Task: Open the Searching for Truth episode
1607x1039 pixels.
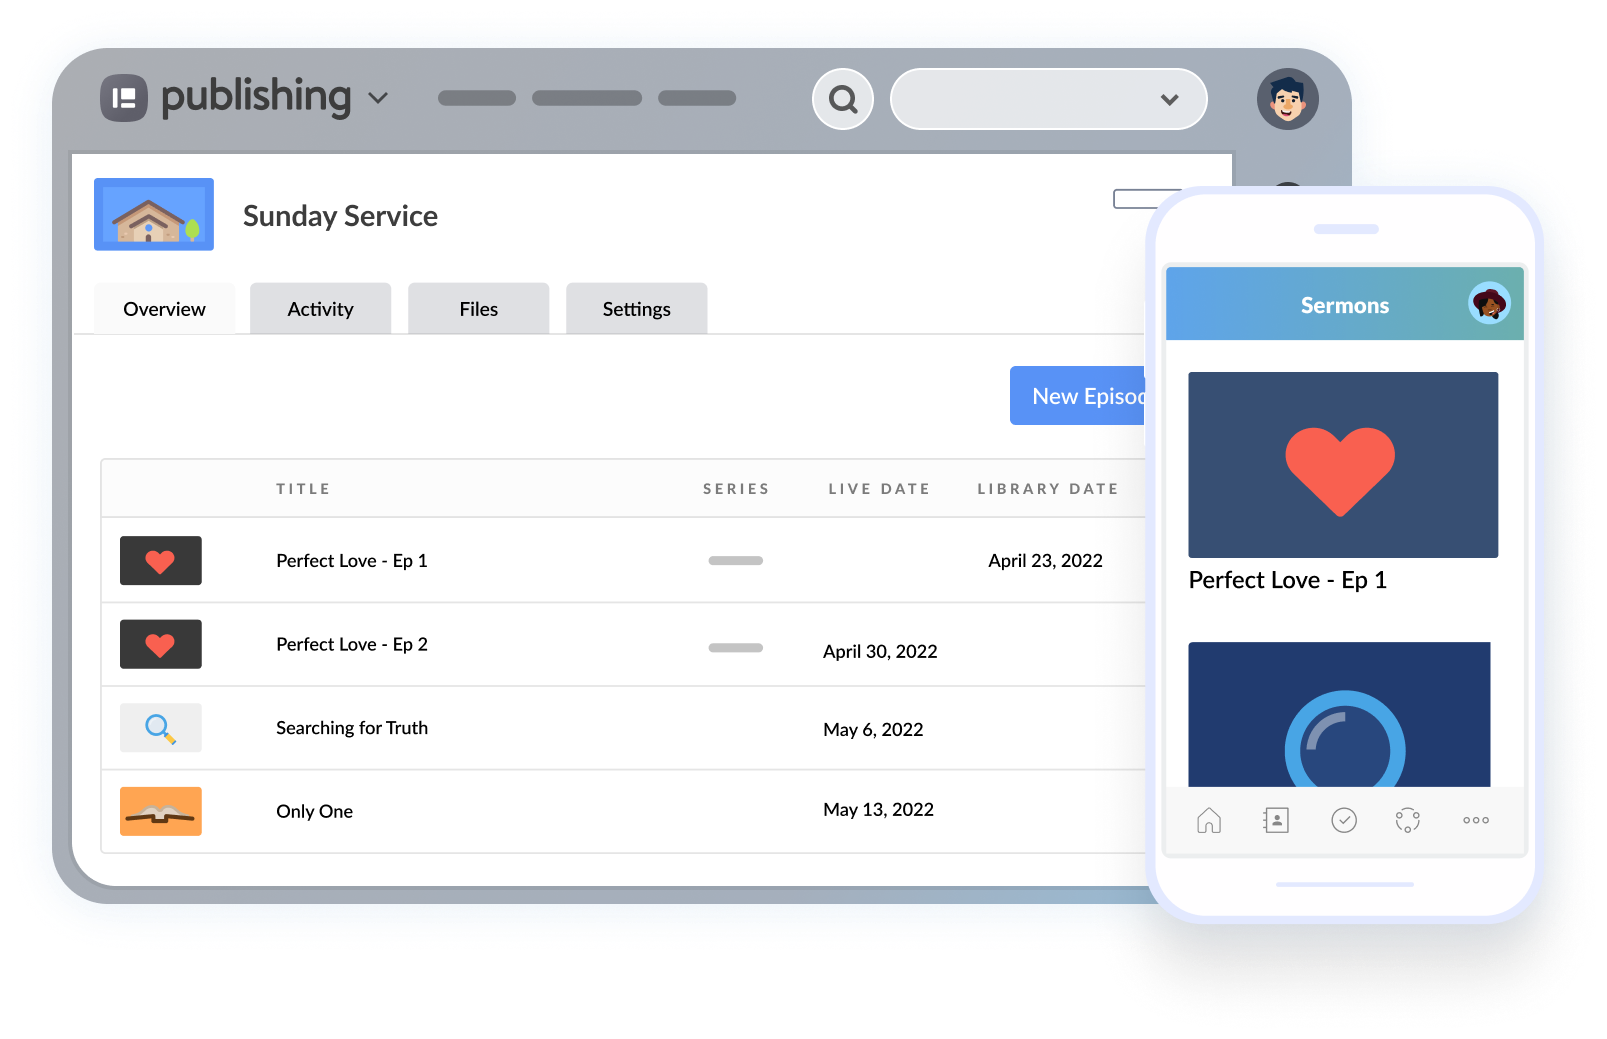Action: tap(351, 728)
